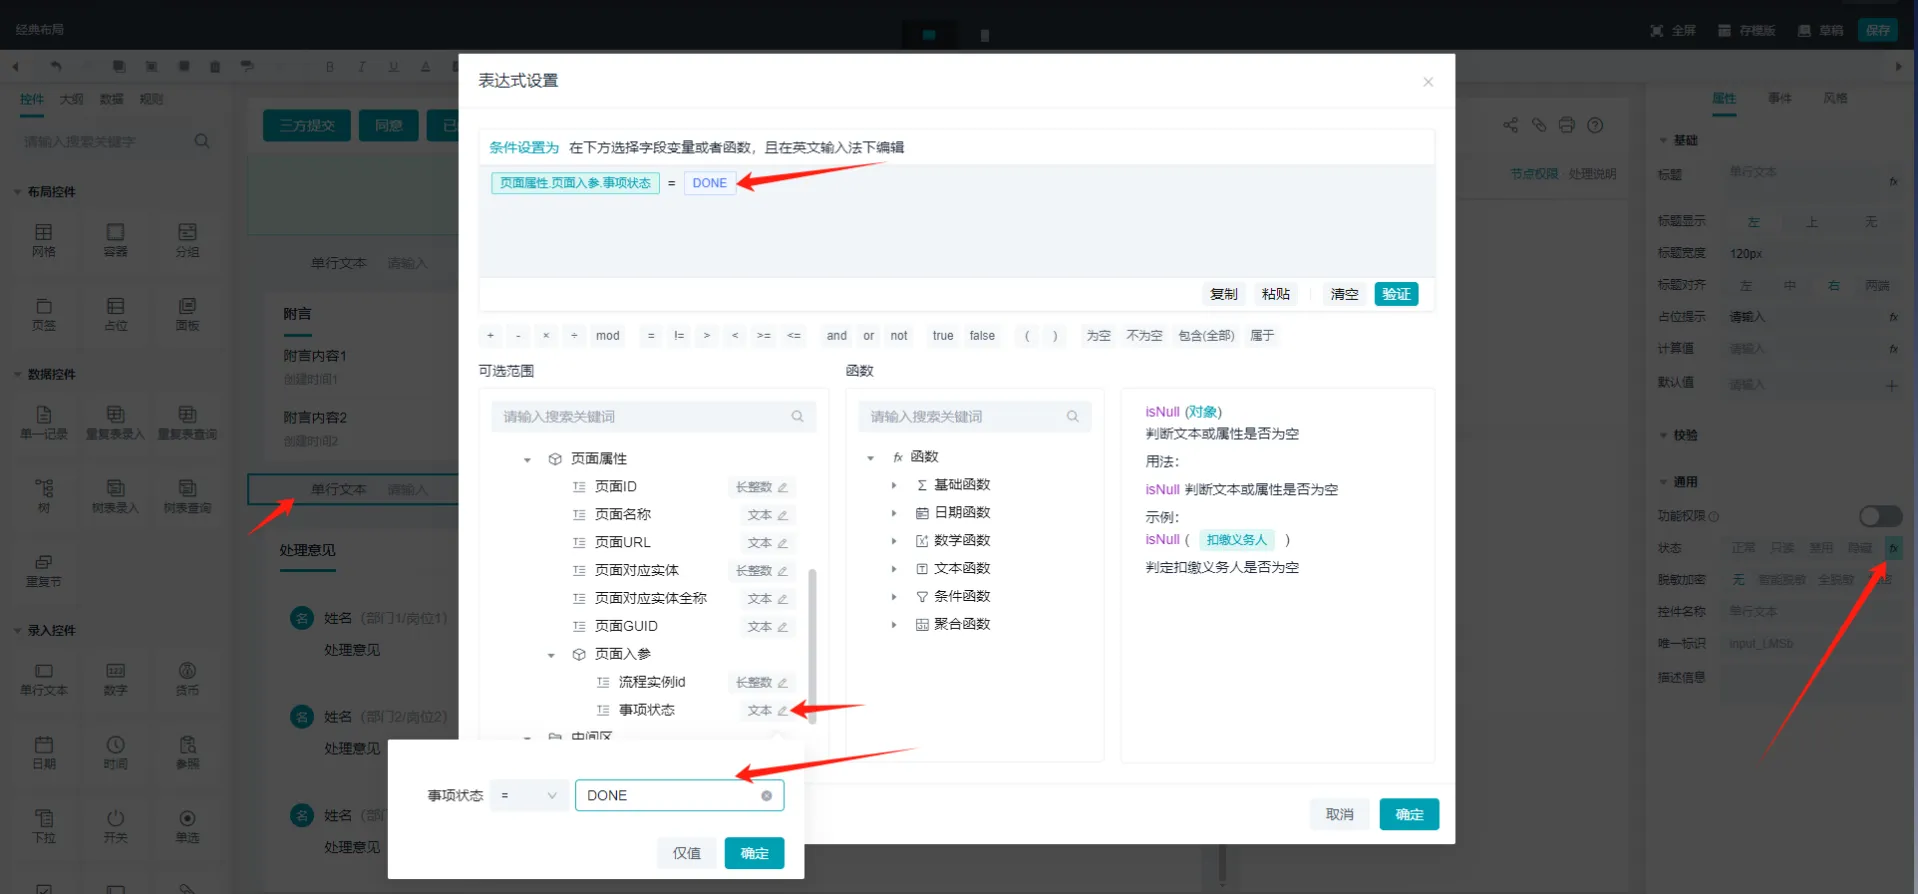The width and height of the screenshot is (1918, 894).
Task: Switch to the 风格 tab in right panel
Action: coord(1835,98)
